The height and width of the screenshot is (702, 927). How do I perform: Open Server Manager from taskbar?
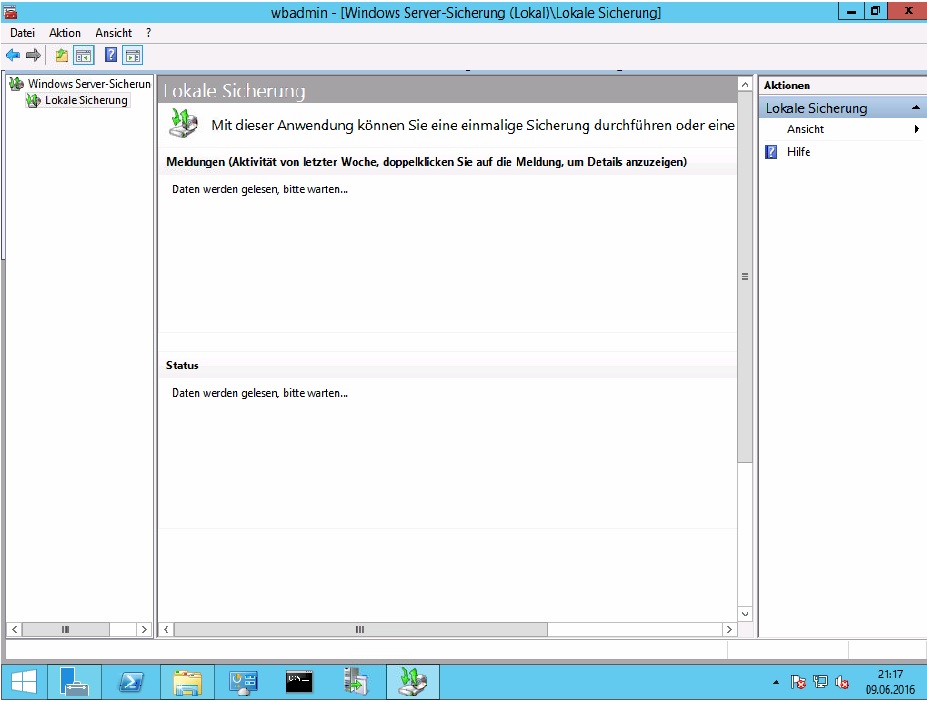click(x=74, y=682)
